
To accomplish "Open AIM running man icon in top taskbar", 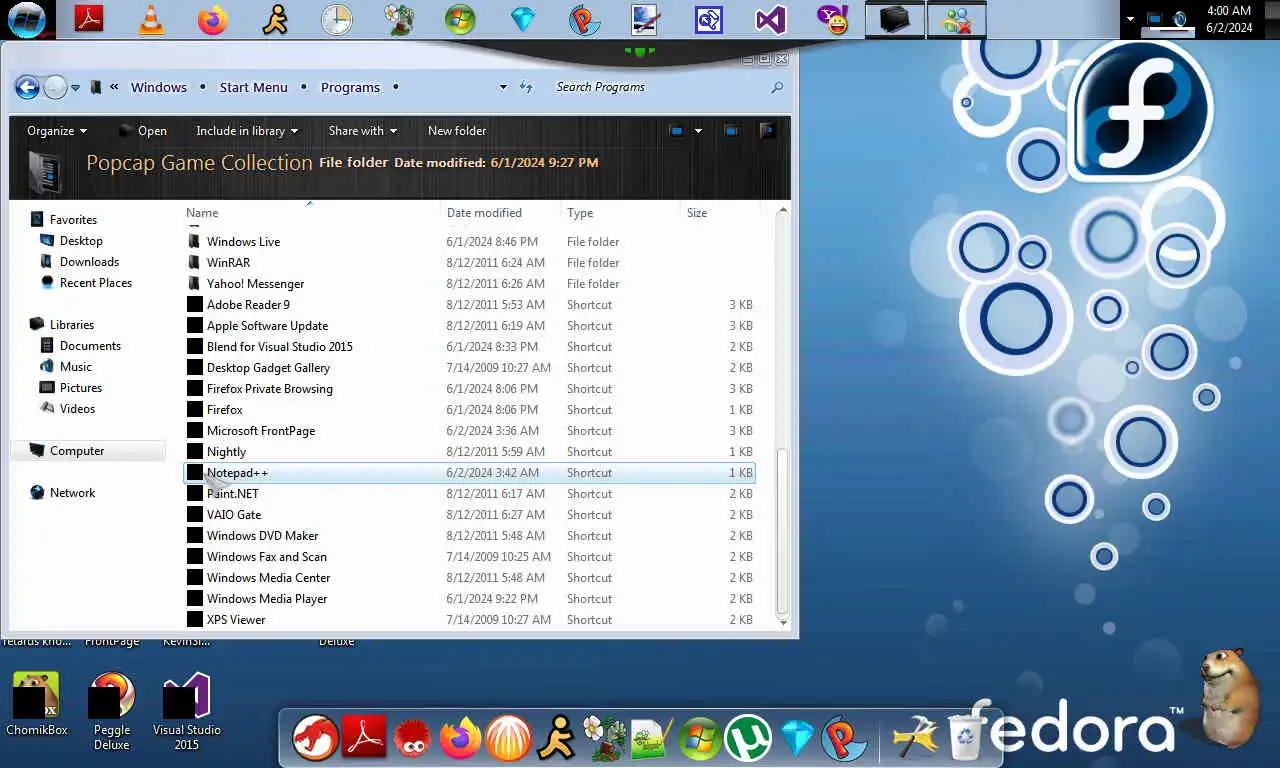I will 275,19.
